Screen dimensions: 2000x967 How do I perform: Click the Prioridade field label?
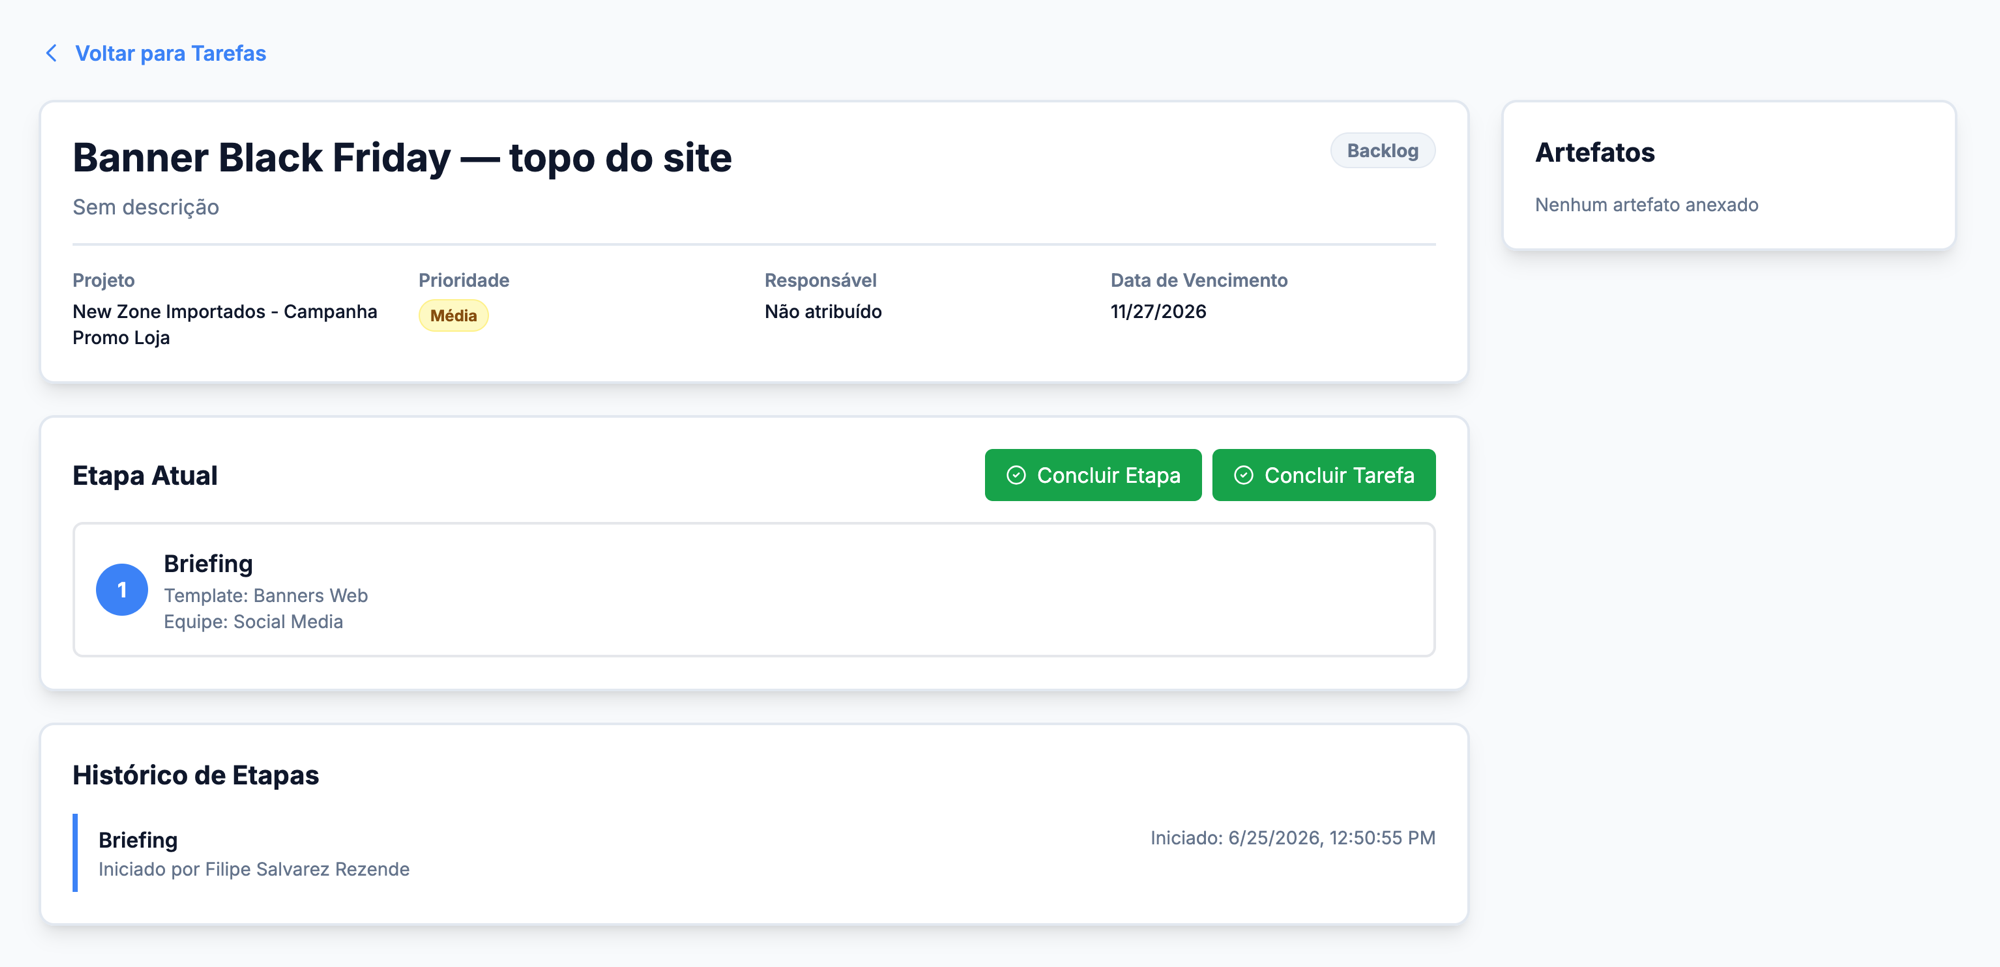coord(464,281)
